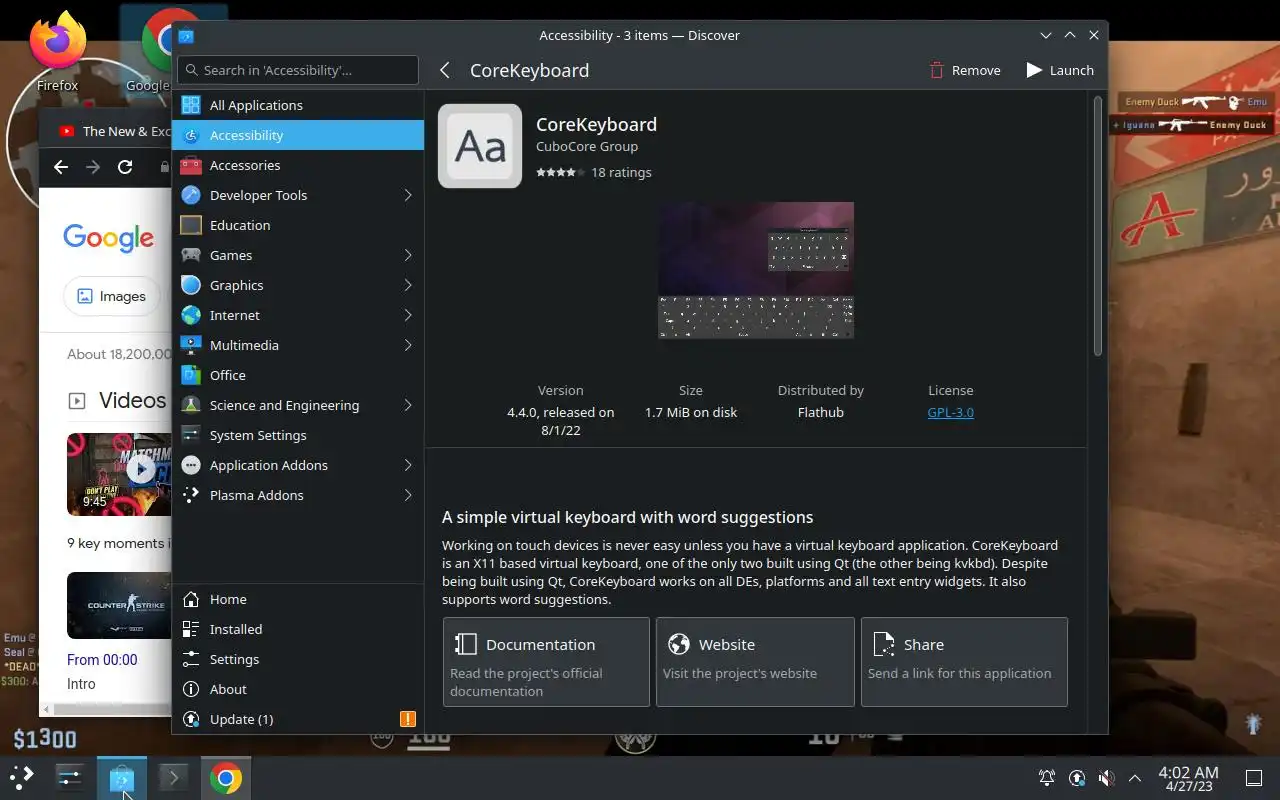Open the Education category

298,225
